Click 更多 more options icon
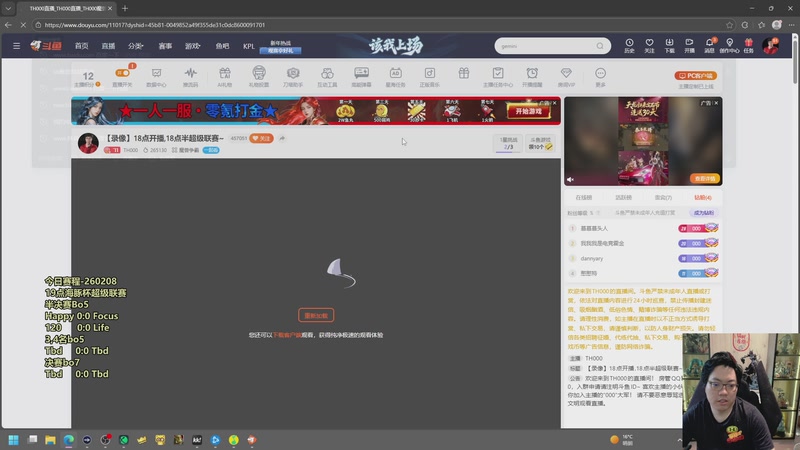The image size is (800, 450). click(x=601, y=77)
